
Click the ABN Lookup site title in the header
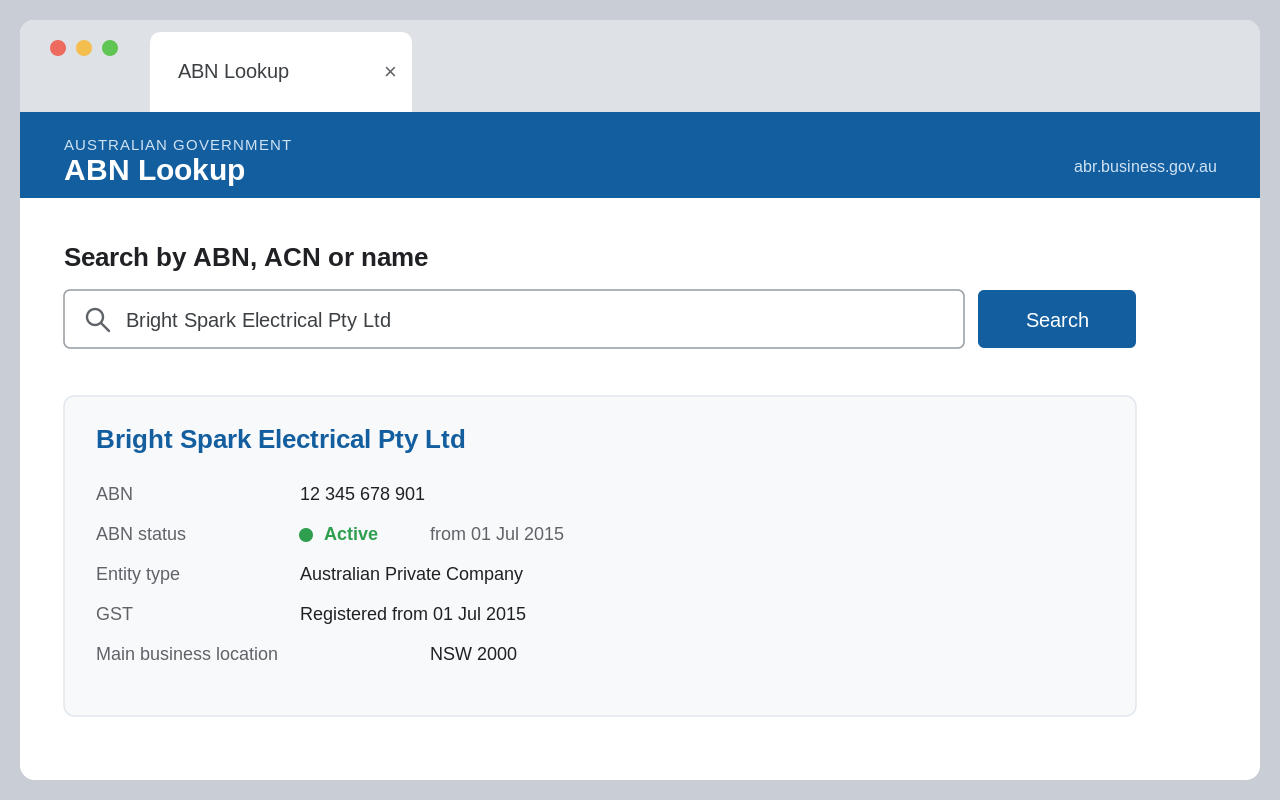[x=154, y=170]
